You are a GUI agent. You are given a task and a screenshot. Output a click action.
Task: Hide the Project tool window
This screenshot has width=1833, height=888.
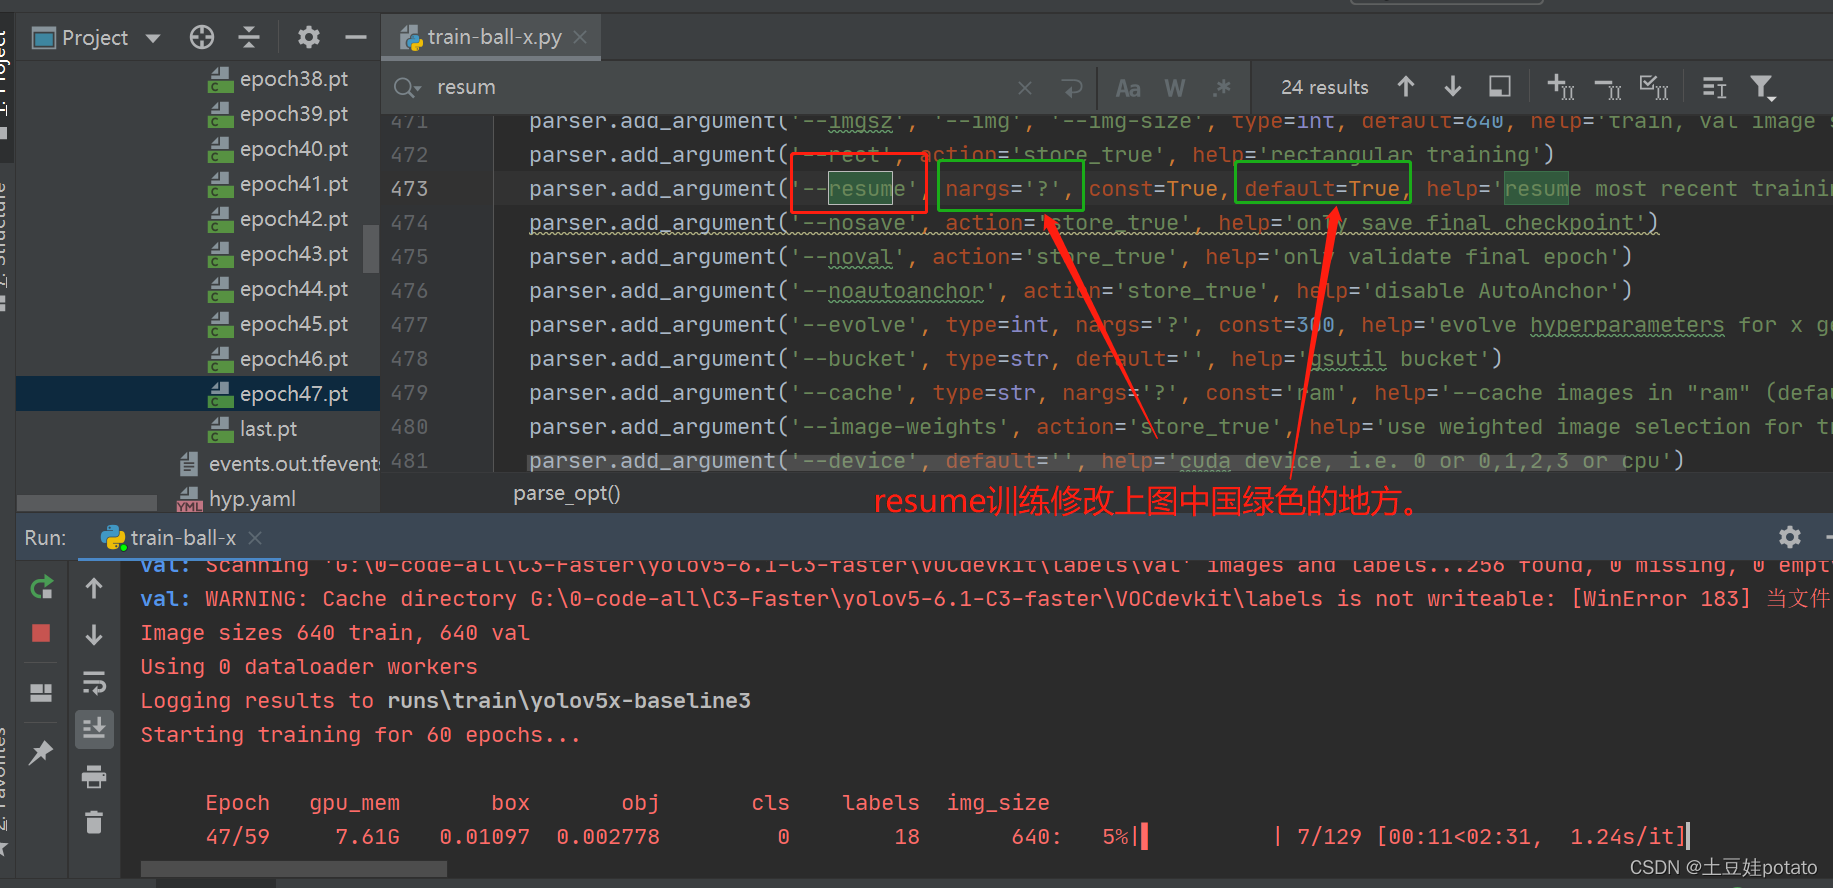click(356, 37)
